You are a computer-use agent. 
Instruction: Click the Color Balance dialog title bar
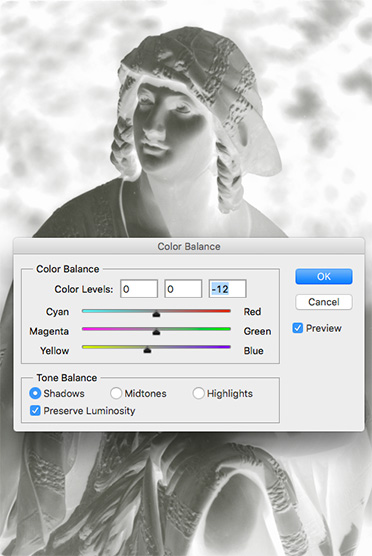click(x=189, y=246)
